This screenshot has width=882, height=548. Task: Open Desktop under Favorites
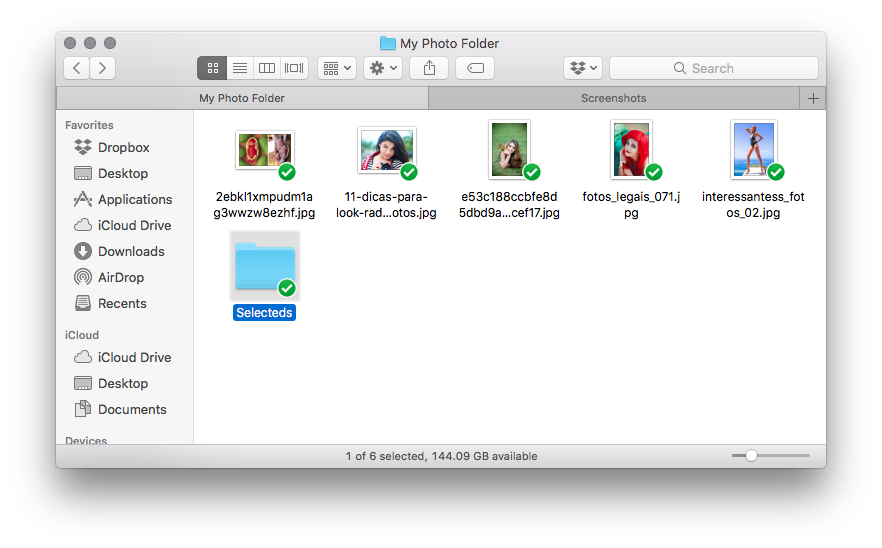(x=111, y=173)
